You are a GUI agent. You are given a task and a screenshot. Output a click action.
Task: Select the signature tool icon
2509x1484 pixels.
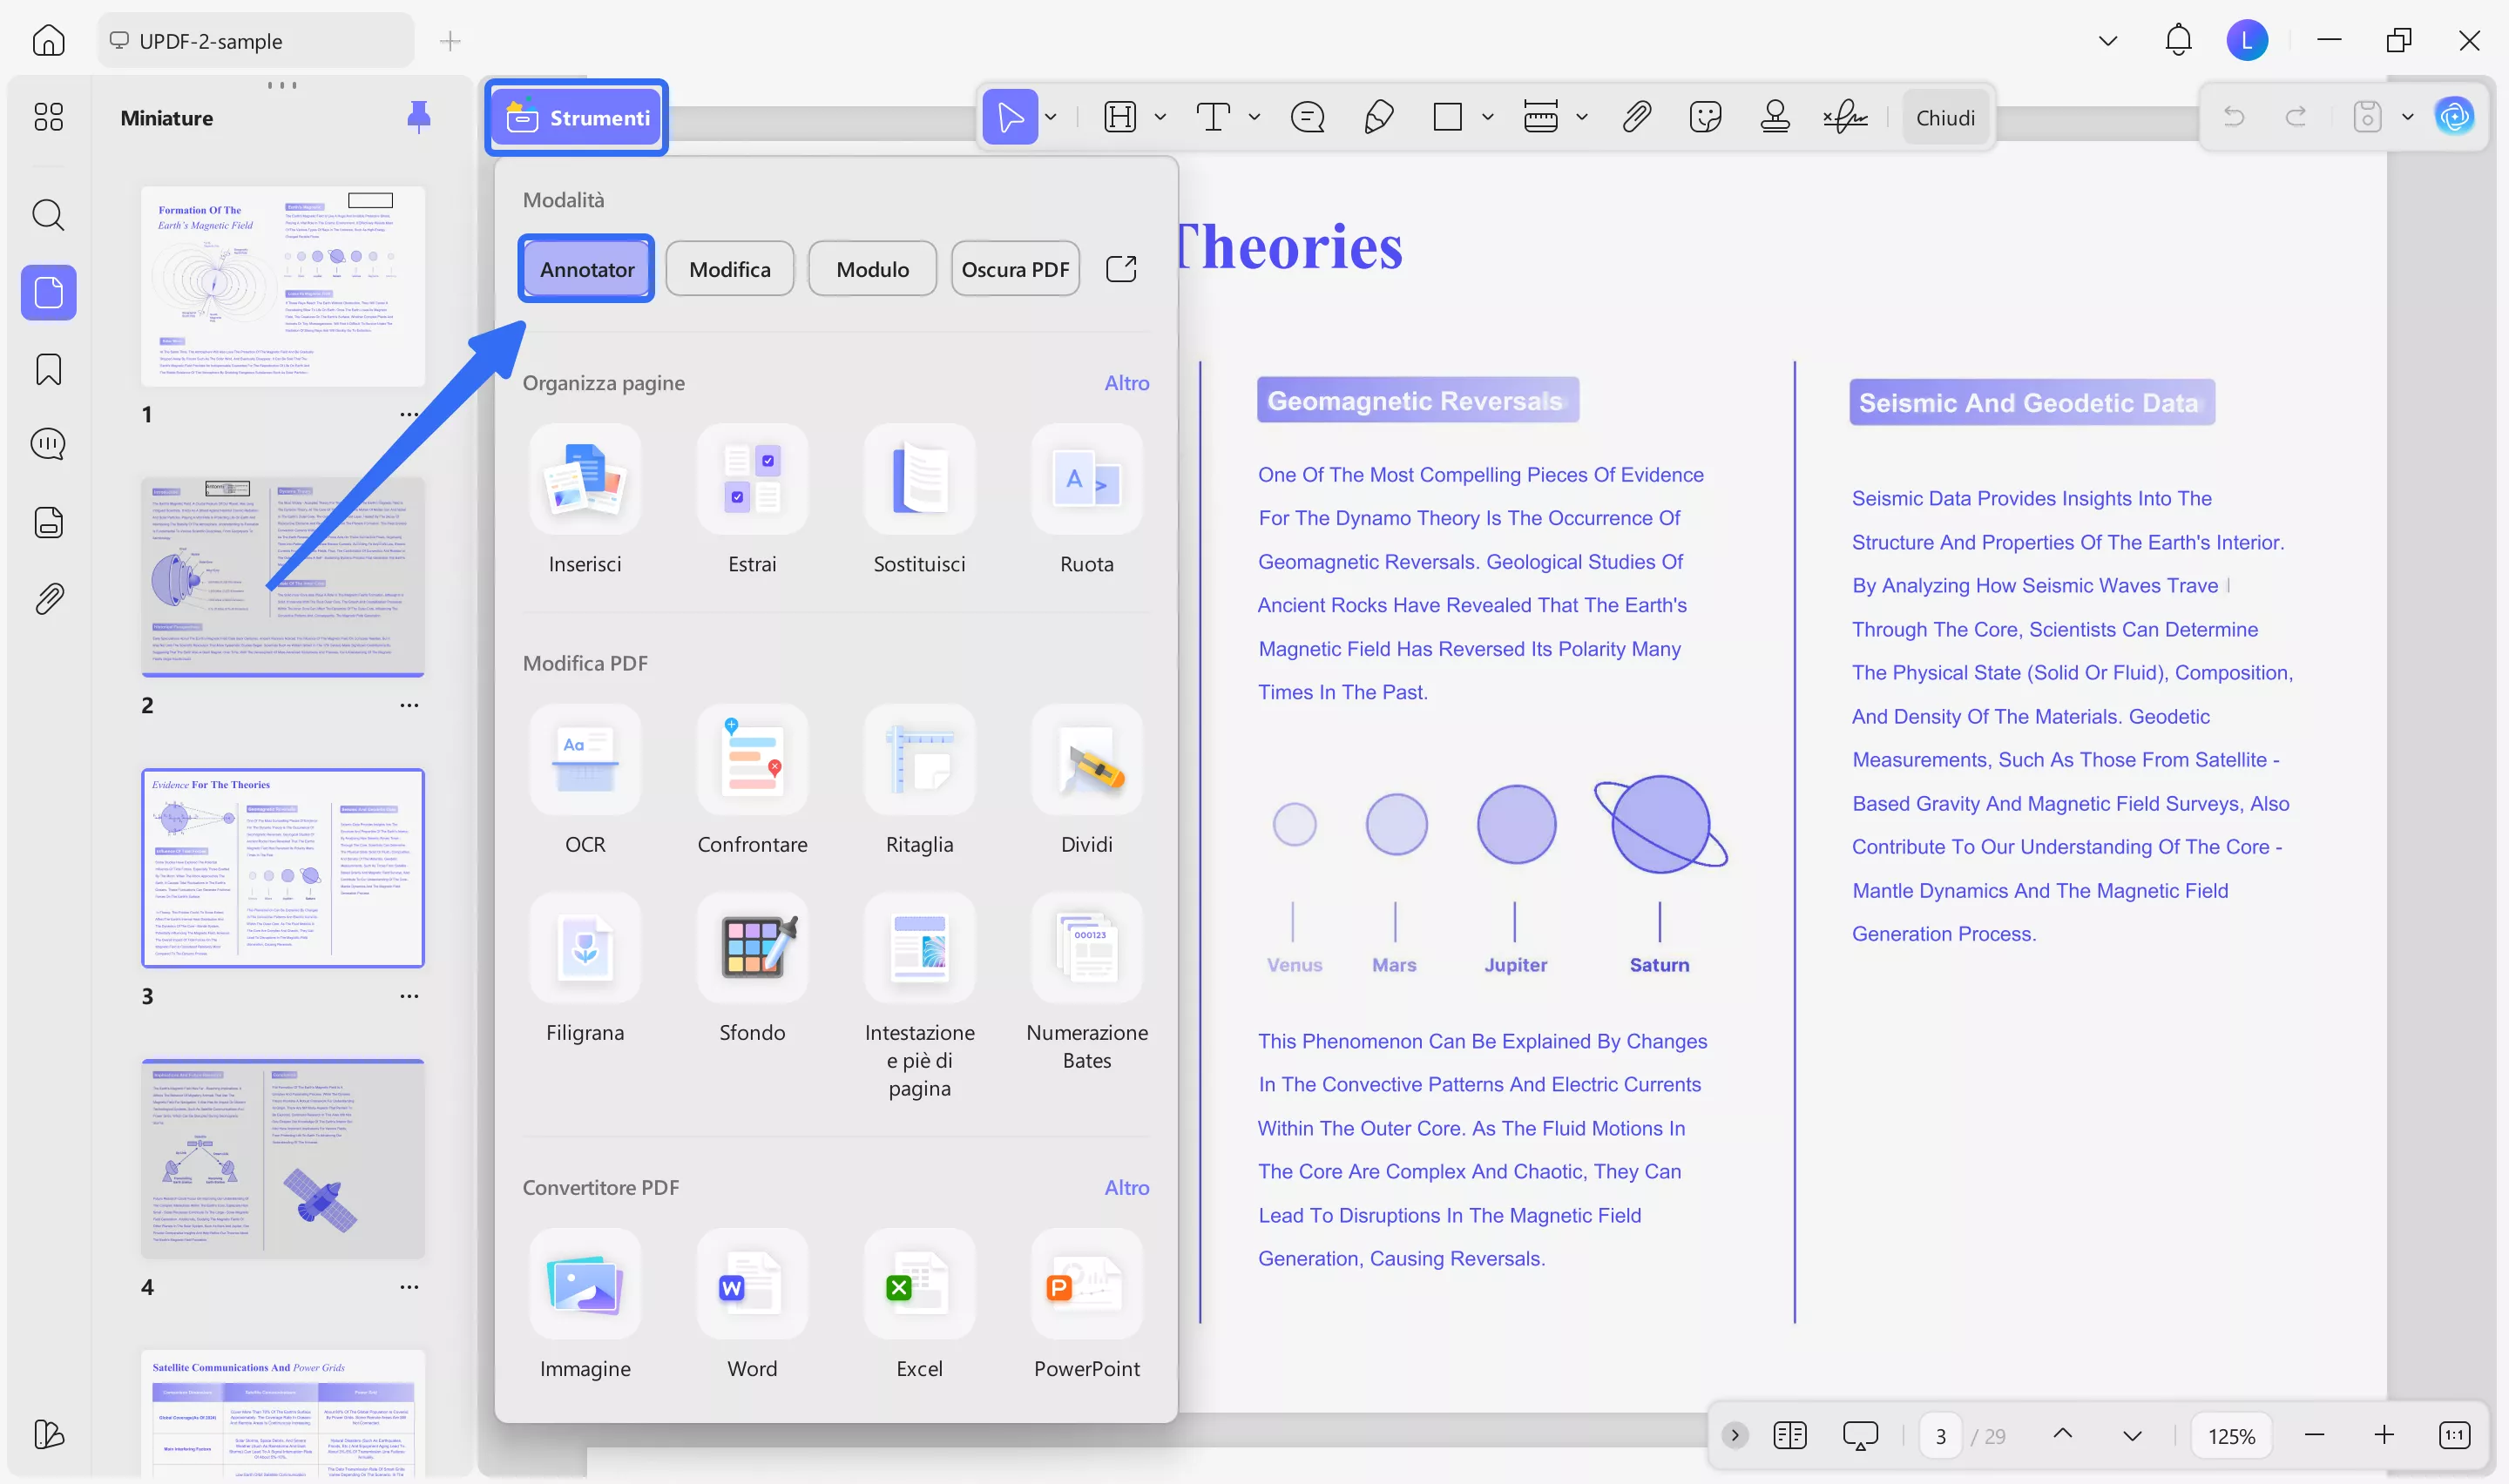pyautogui.click(x=1845, y=117)
